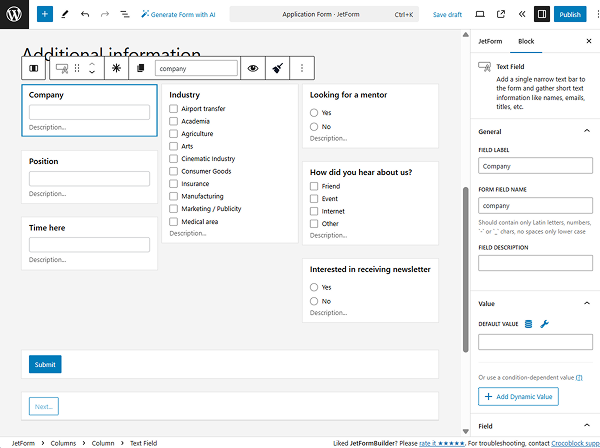Viewport: 600px width, 448px height.
Task: Collapse the Value section
Action: [587, 303]
